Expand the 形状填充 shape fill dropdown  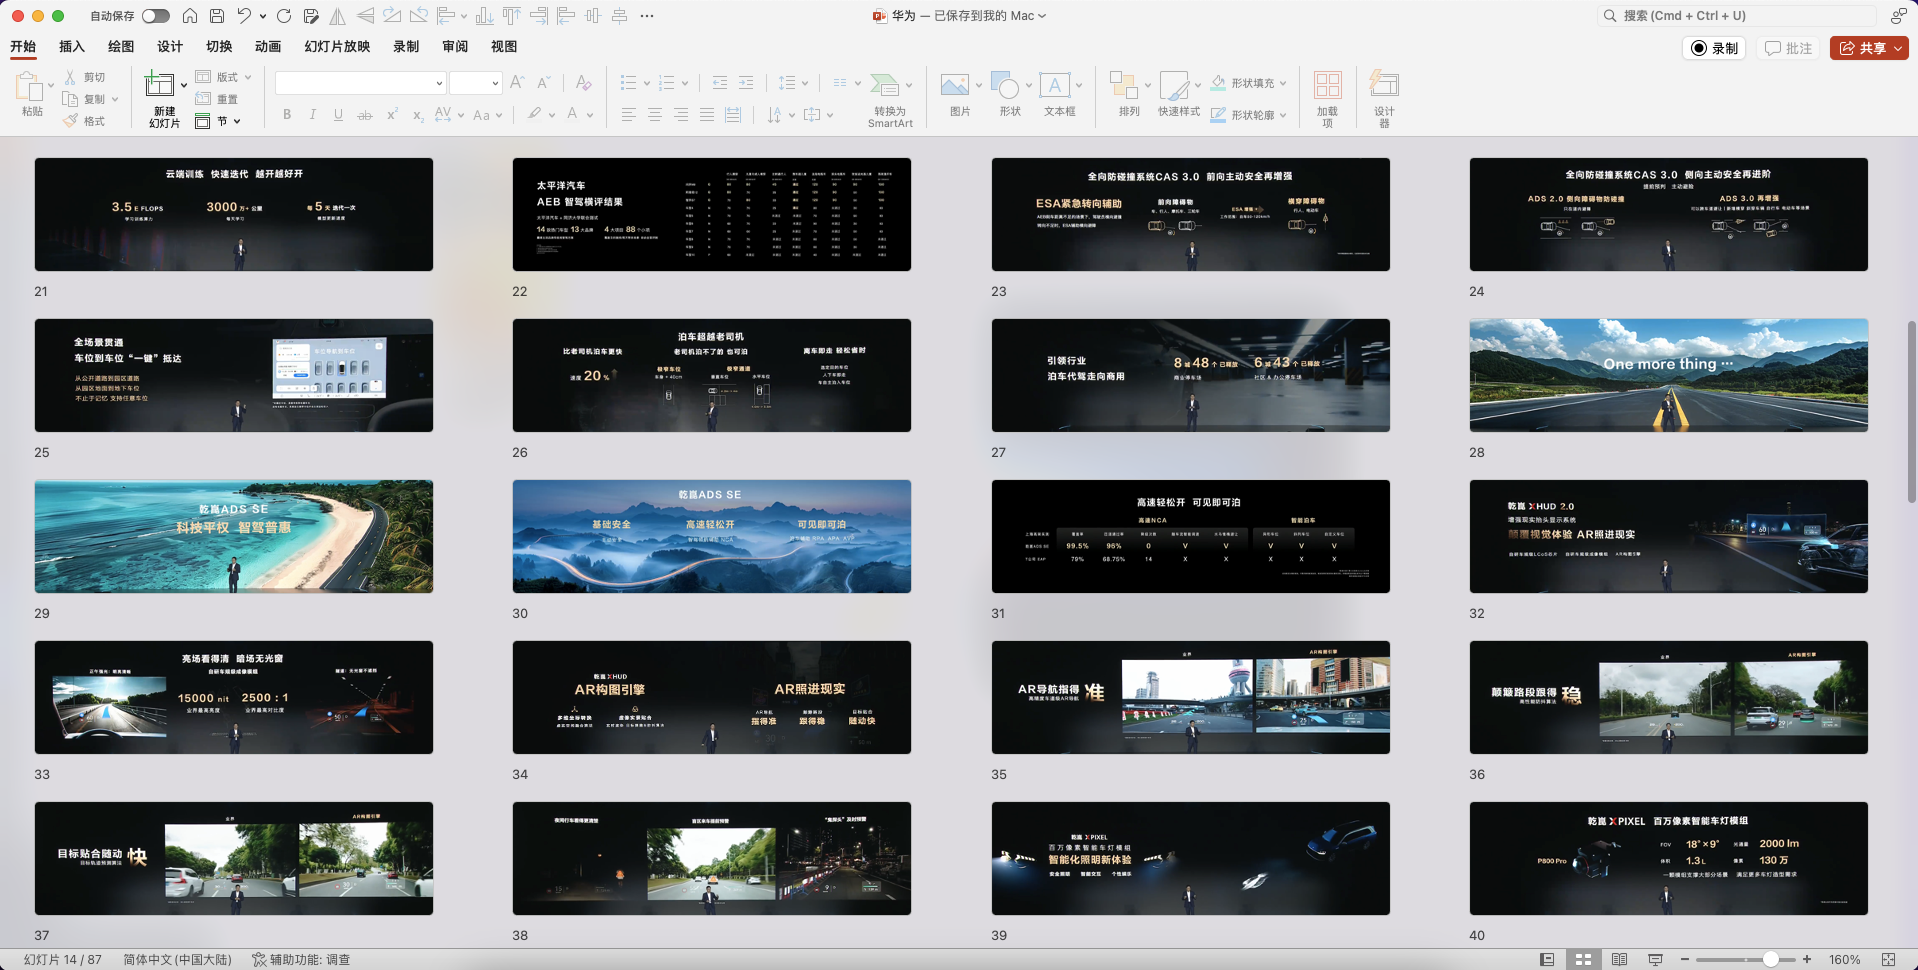click(1283, 83)
